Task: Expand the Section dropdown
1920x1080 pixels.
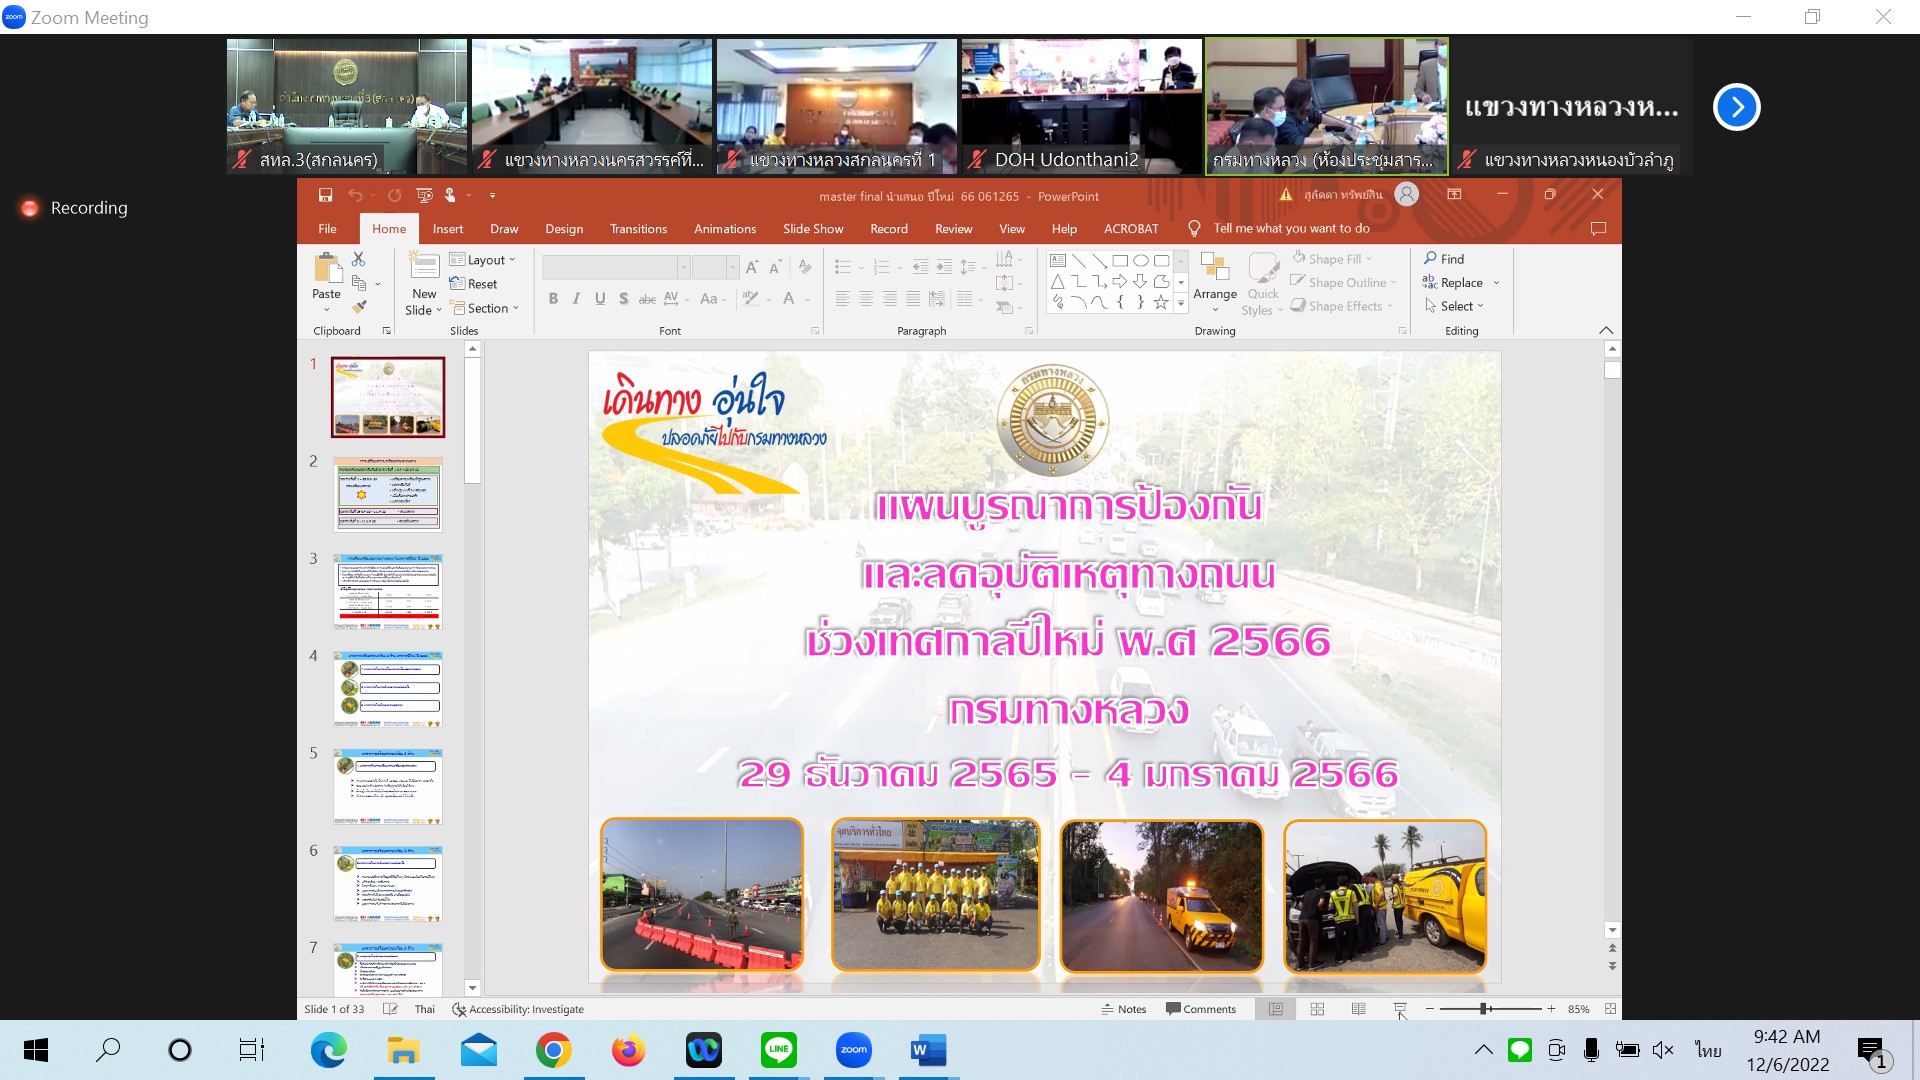Action: [x=486, y=308]
